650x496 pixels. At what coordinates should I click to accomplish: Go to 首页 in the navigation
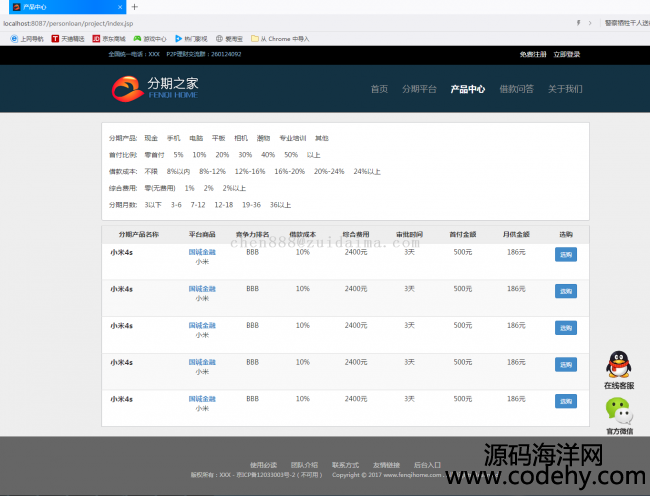tap(379, 89)
